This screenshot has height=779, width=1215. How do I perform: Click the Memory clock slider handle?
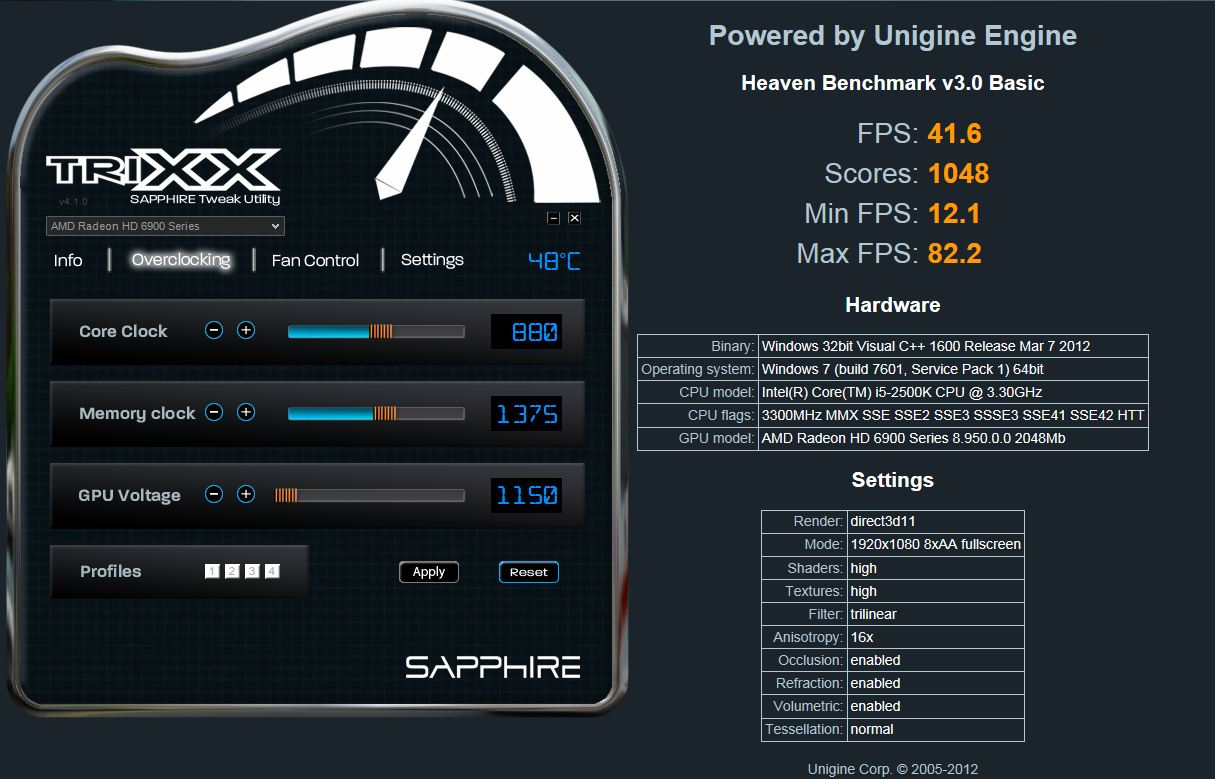click(x=385, y=413)
